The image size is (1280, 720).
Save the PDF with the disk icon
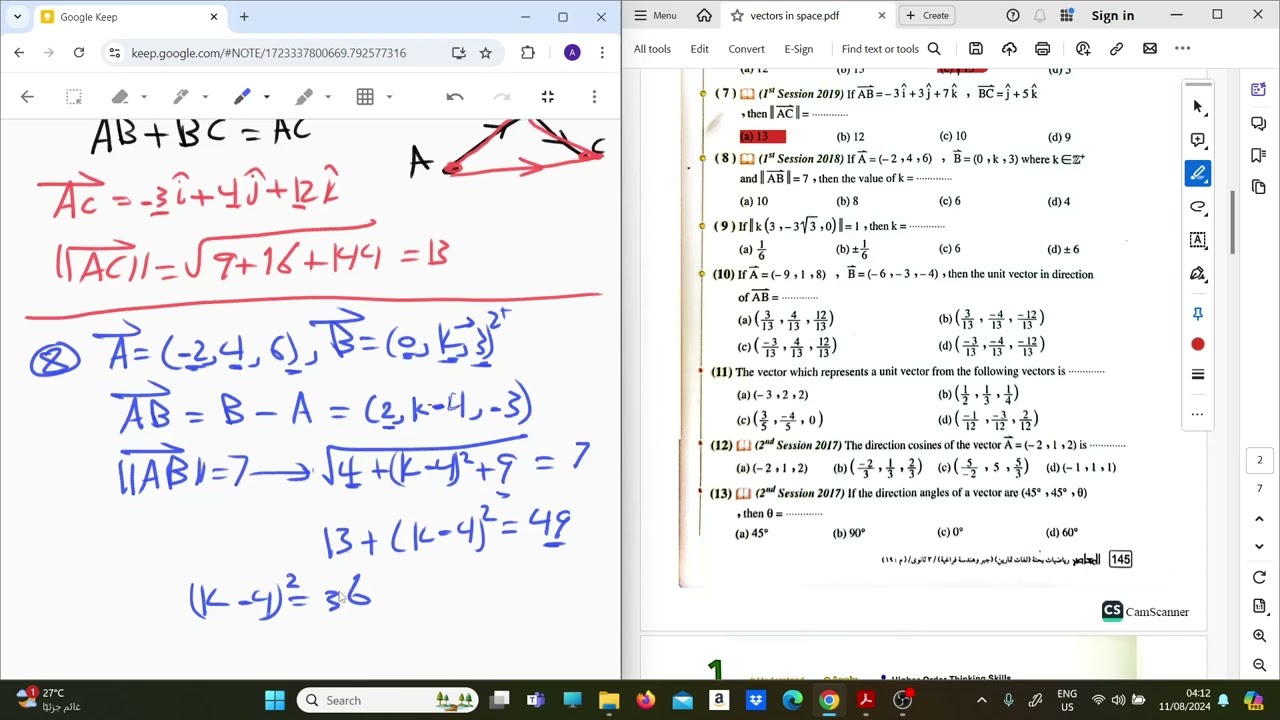pos(976,49)
